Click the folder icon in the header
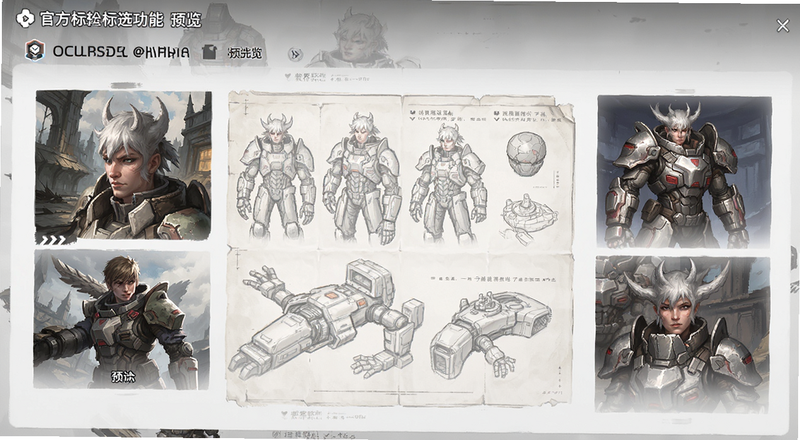Viewport: 800px width, 440px height. coord(209,52)
